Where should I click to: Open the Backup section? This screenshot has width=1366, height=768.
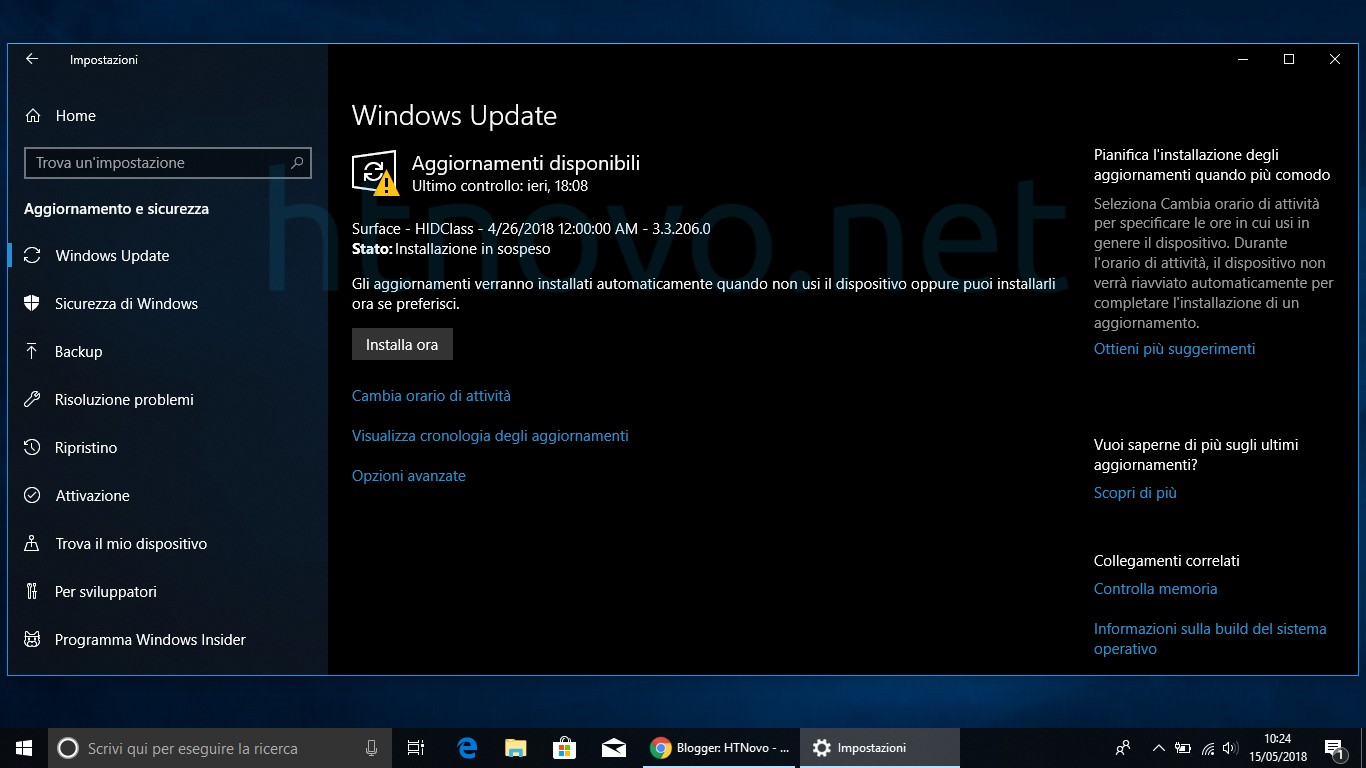click(x=168, y=352)
